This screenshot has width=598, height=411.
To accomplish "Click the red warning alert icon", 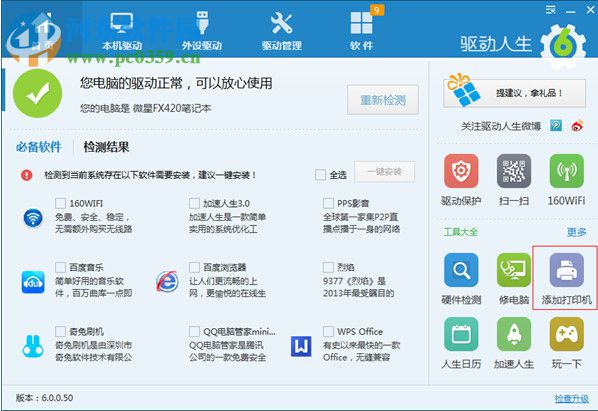I will [x=26, y=175].
